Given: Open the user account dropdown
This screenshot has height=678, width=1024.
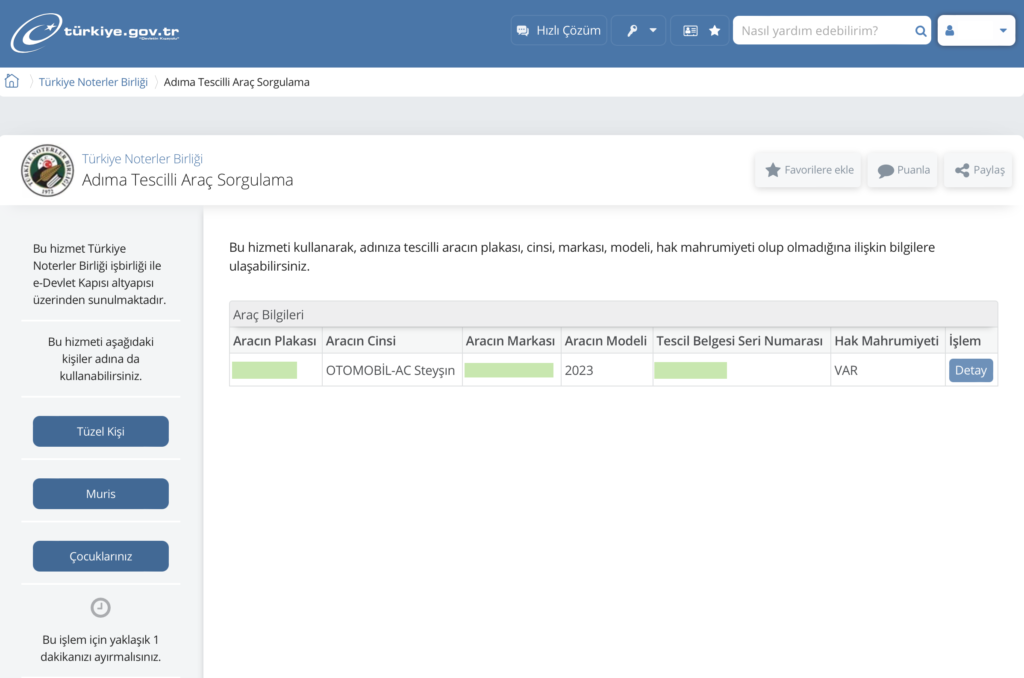Looking at the screenshot, I should (x=976, y=31).
